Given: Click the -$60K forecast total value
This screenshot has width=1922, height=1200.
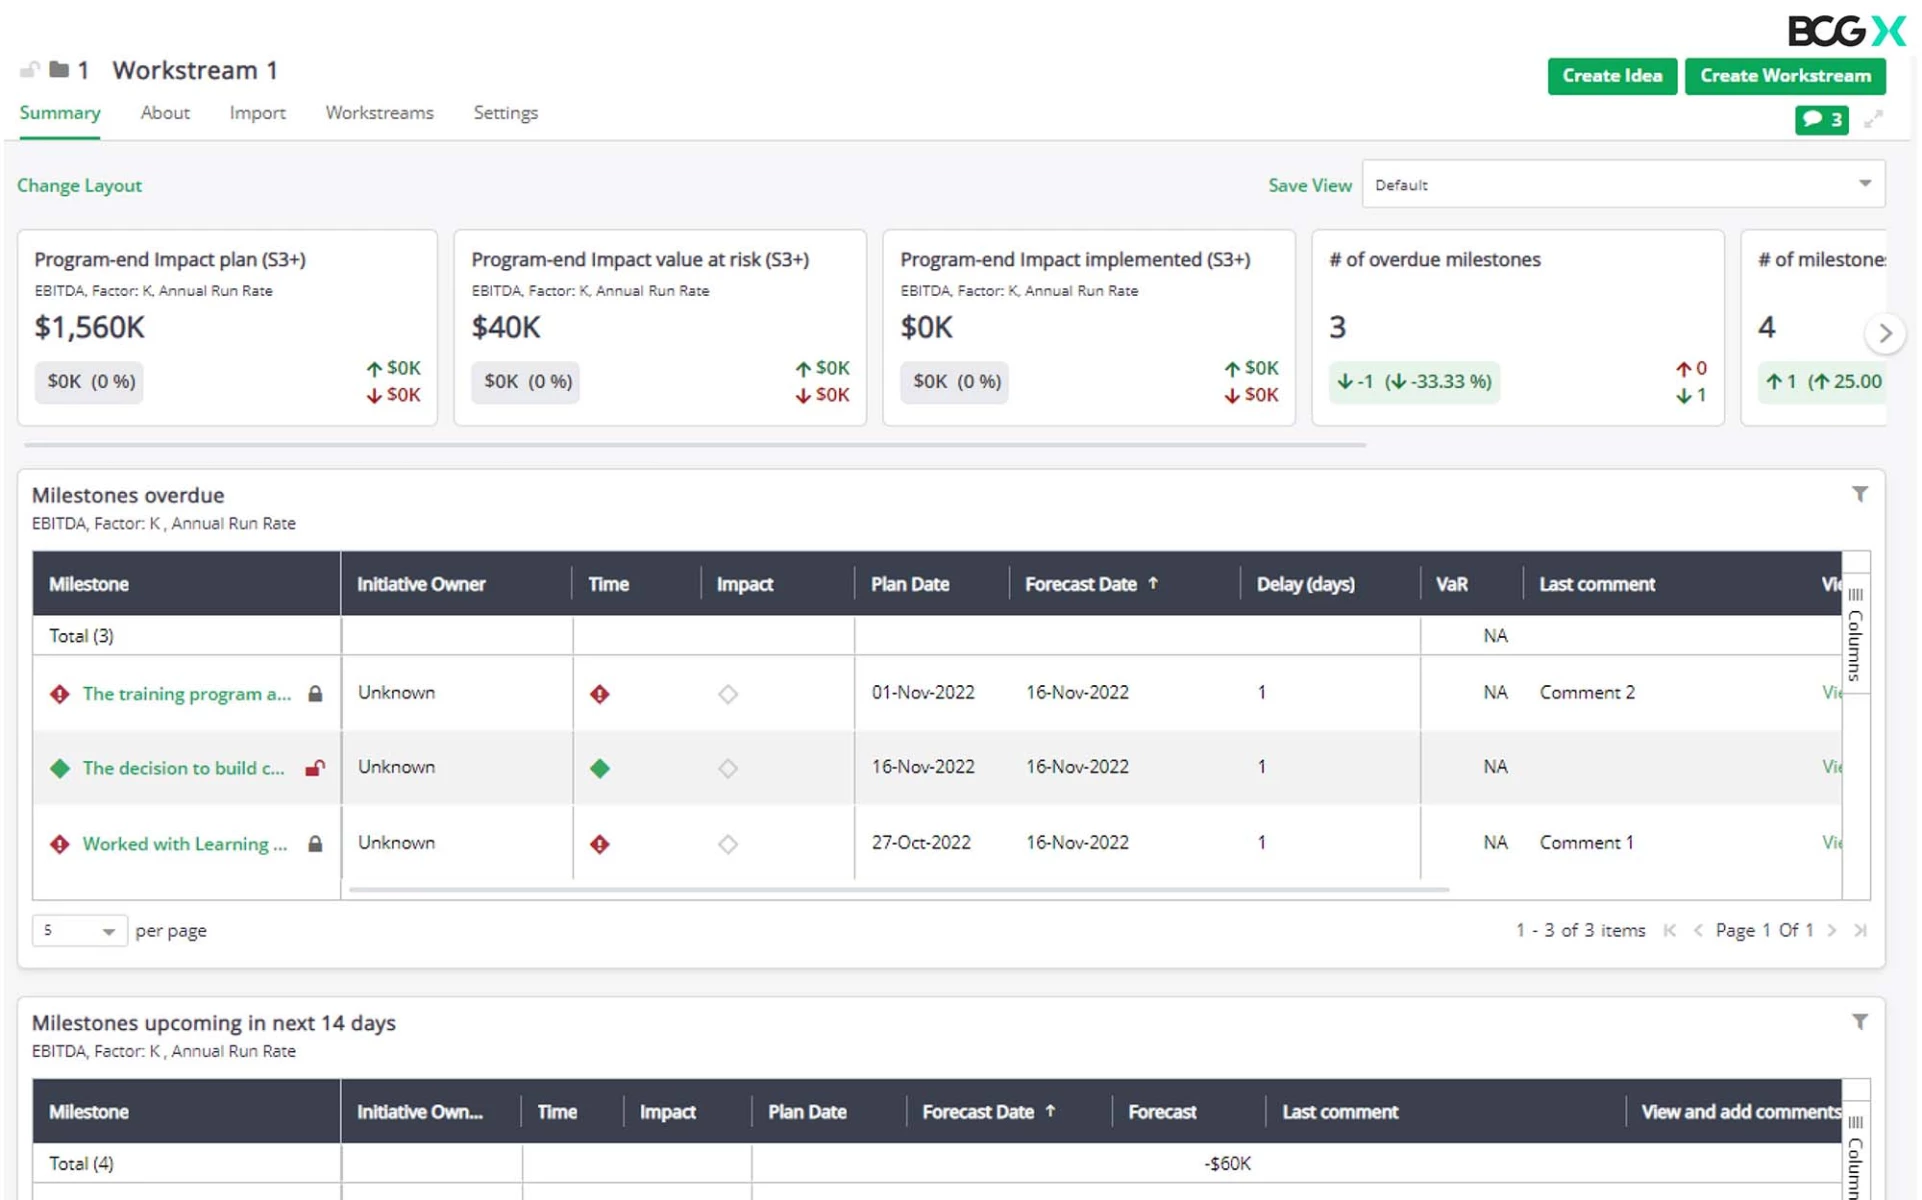Looking at the screenshot, I should pos(1227,1163).
